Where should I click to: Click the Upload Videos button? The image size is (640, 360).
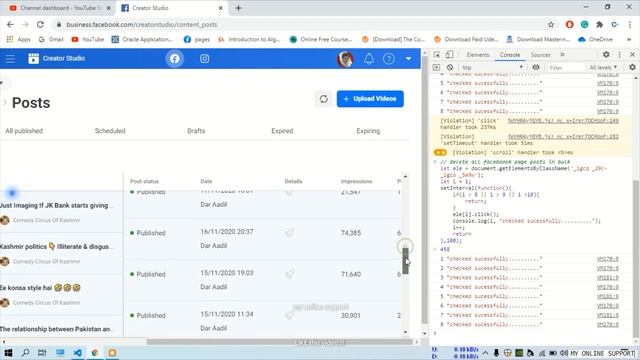(x=370, y=99)
